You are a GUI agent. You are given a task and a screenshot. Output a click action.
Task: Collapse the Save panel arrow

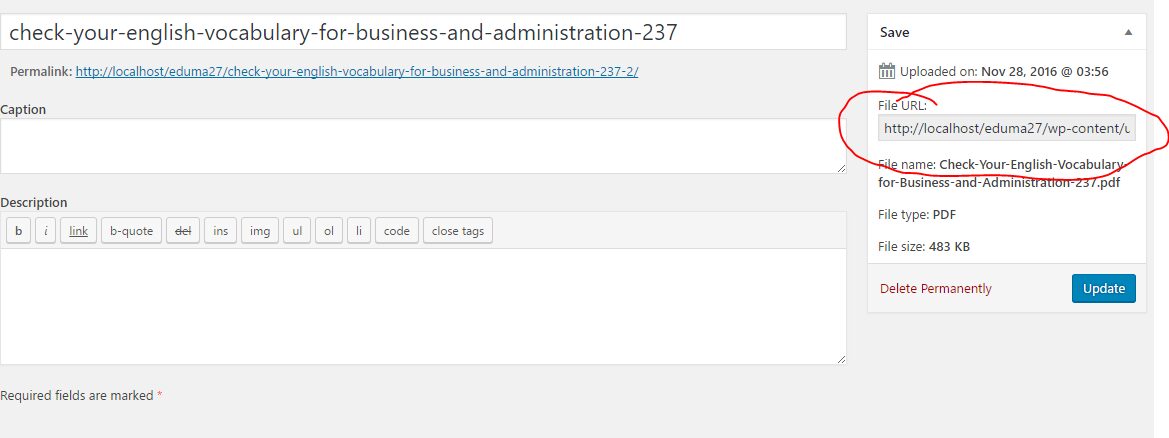click(x=1128, y=32)
